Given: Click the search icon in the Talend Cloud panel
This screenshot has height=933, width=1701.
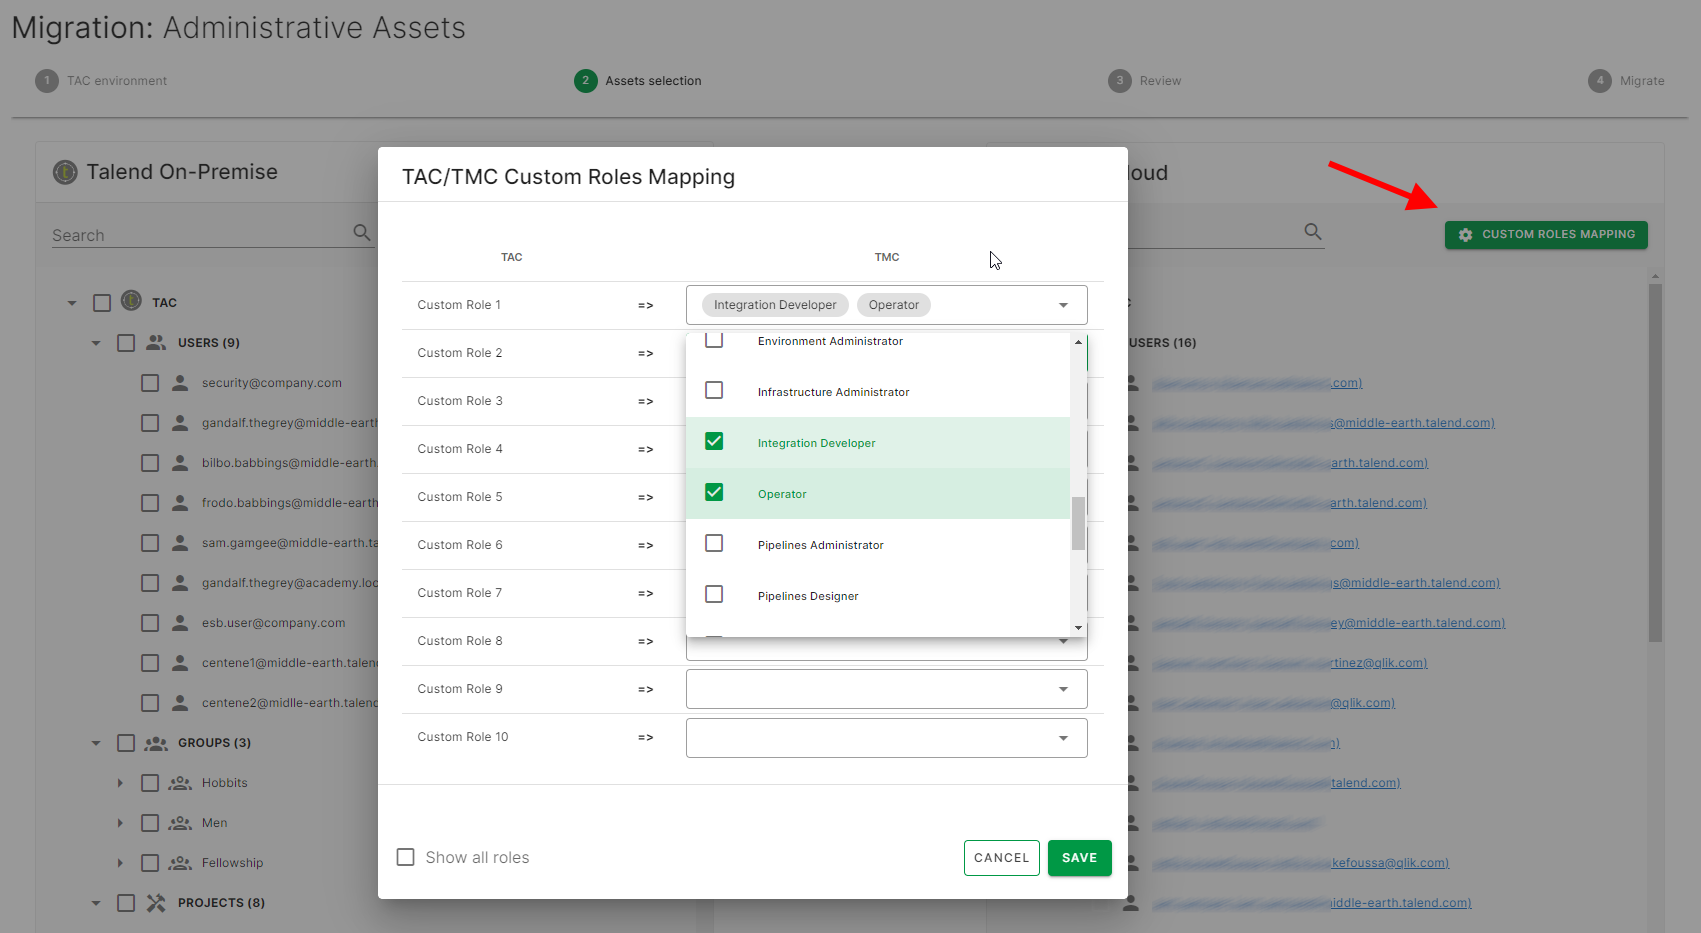Looking at the screenshot, I should (x=1313, y=231).
